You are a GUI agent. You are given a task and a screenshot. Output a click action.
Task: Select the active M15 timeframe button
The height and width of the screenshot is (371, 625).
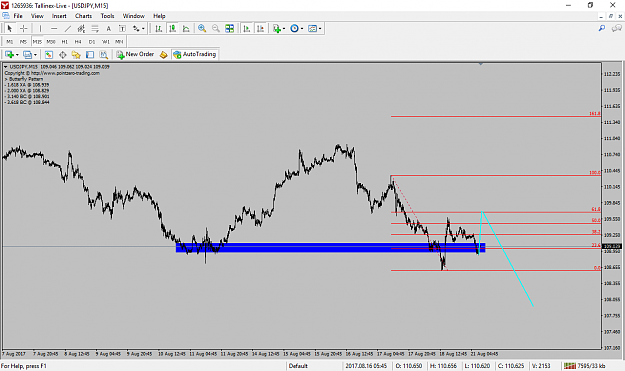(x=37, y=41)
